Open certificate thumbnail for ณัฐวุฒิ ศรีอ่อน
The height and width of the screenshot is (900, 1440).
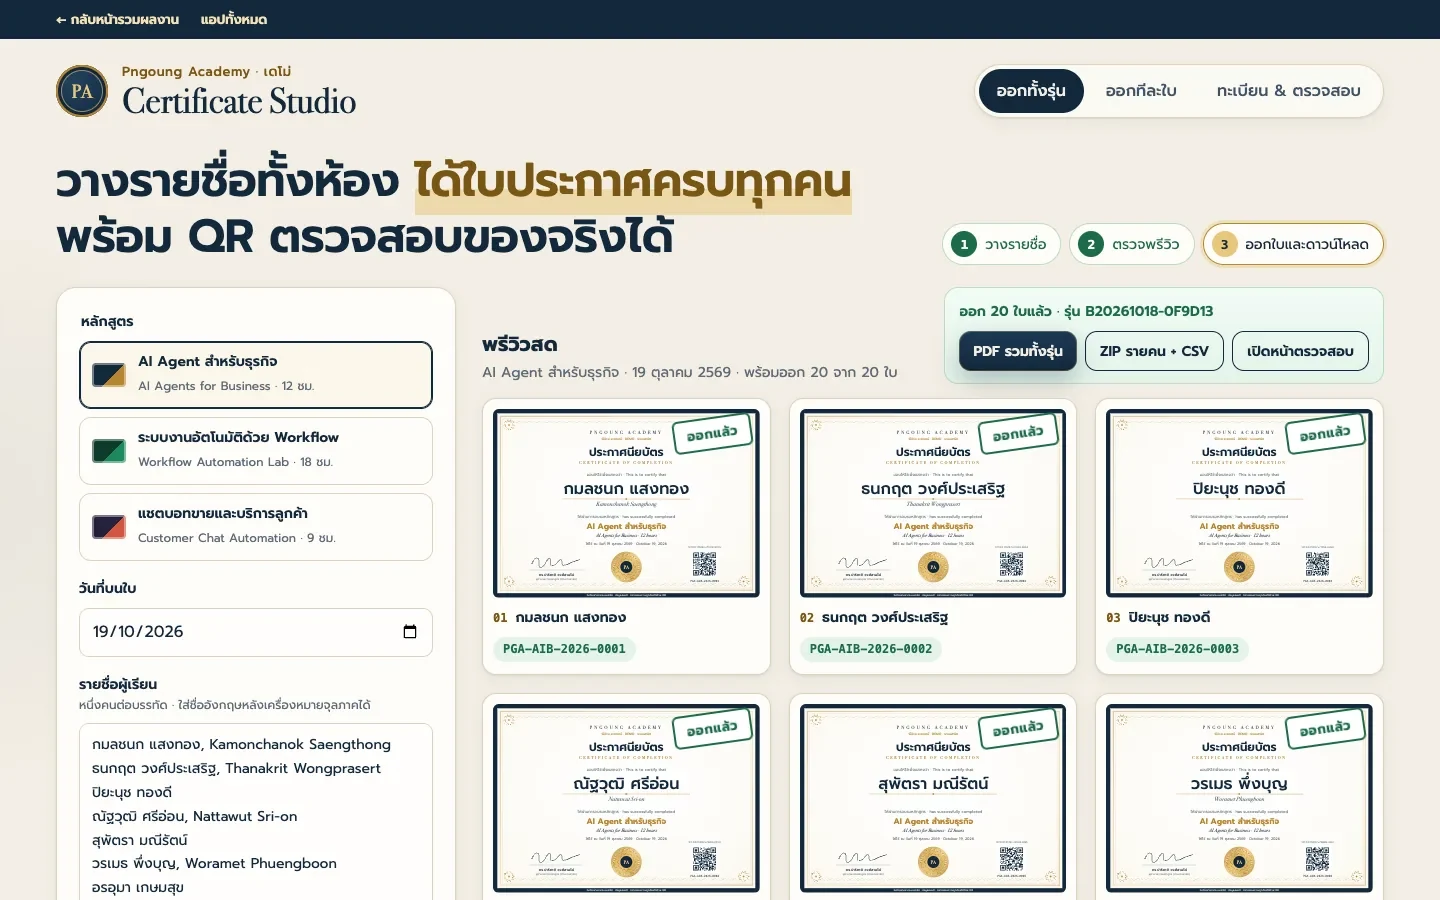[626, 798]
